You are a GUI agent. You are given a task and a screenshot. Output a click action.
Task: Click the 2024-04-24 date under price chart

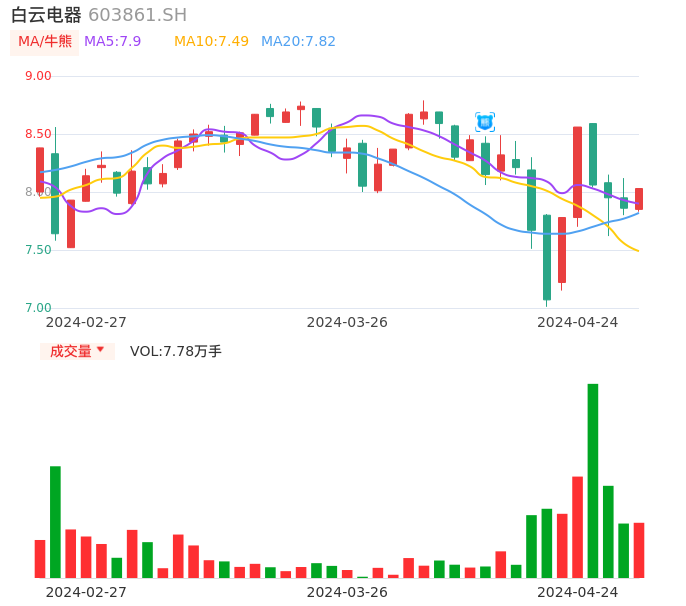click(578, 322)
